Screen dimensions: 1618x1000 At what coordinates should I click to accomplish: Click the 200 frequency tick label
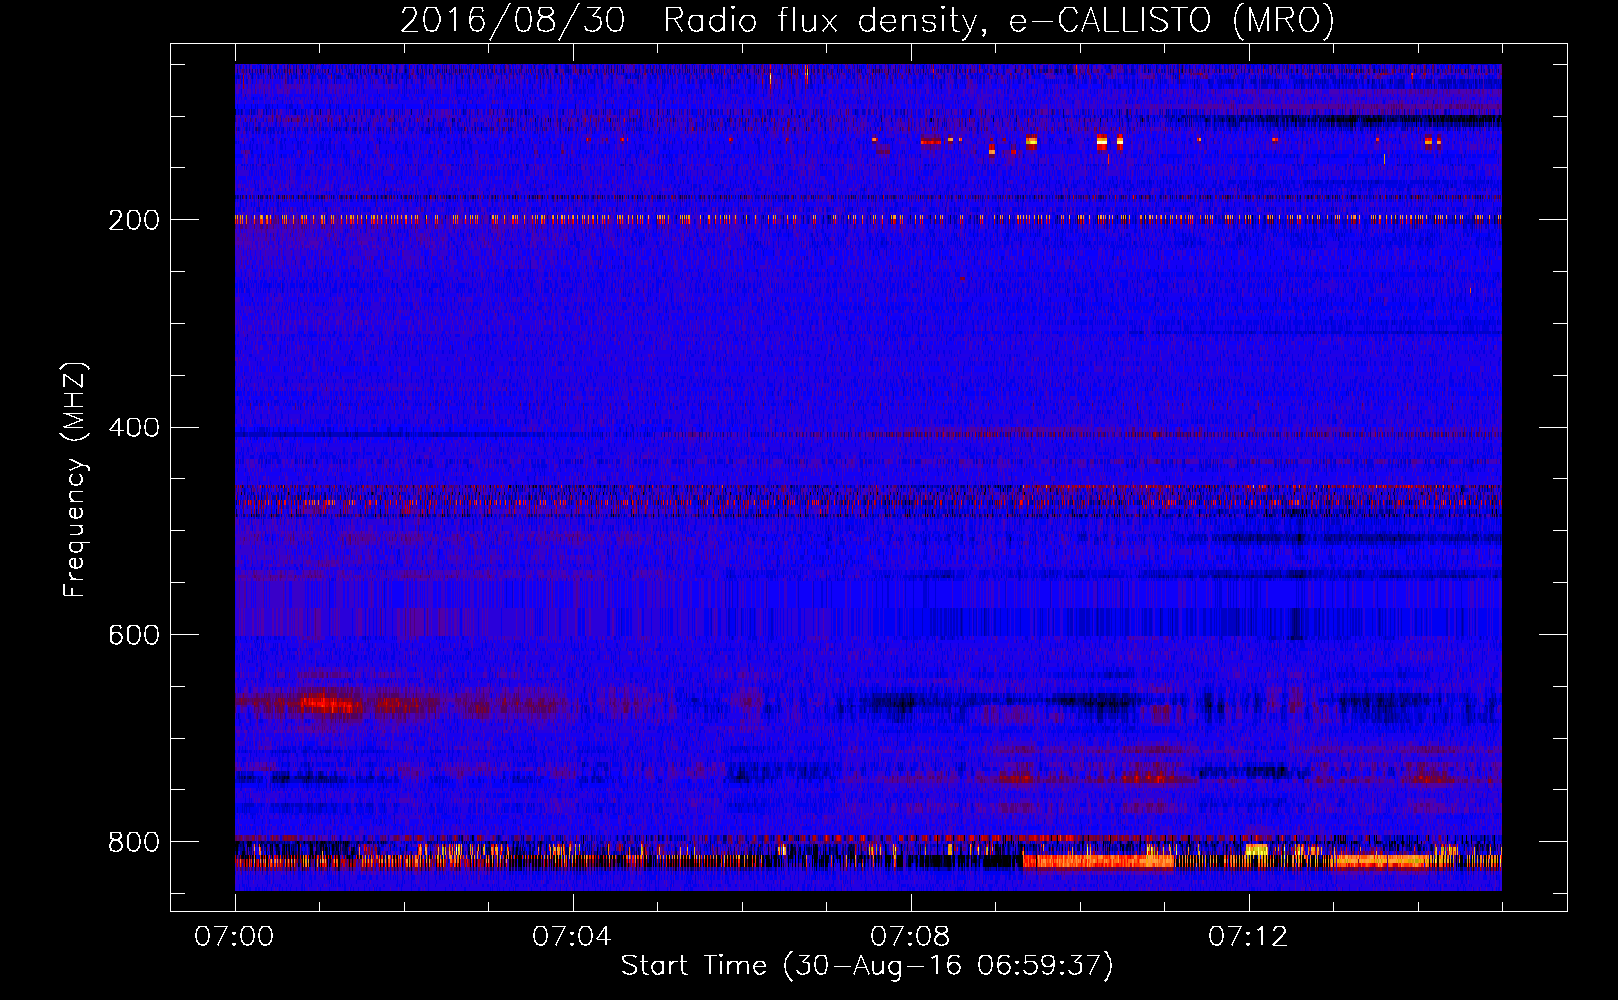click(x=134, y=220)
